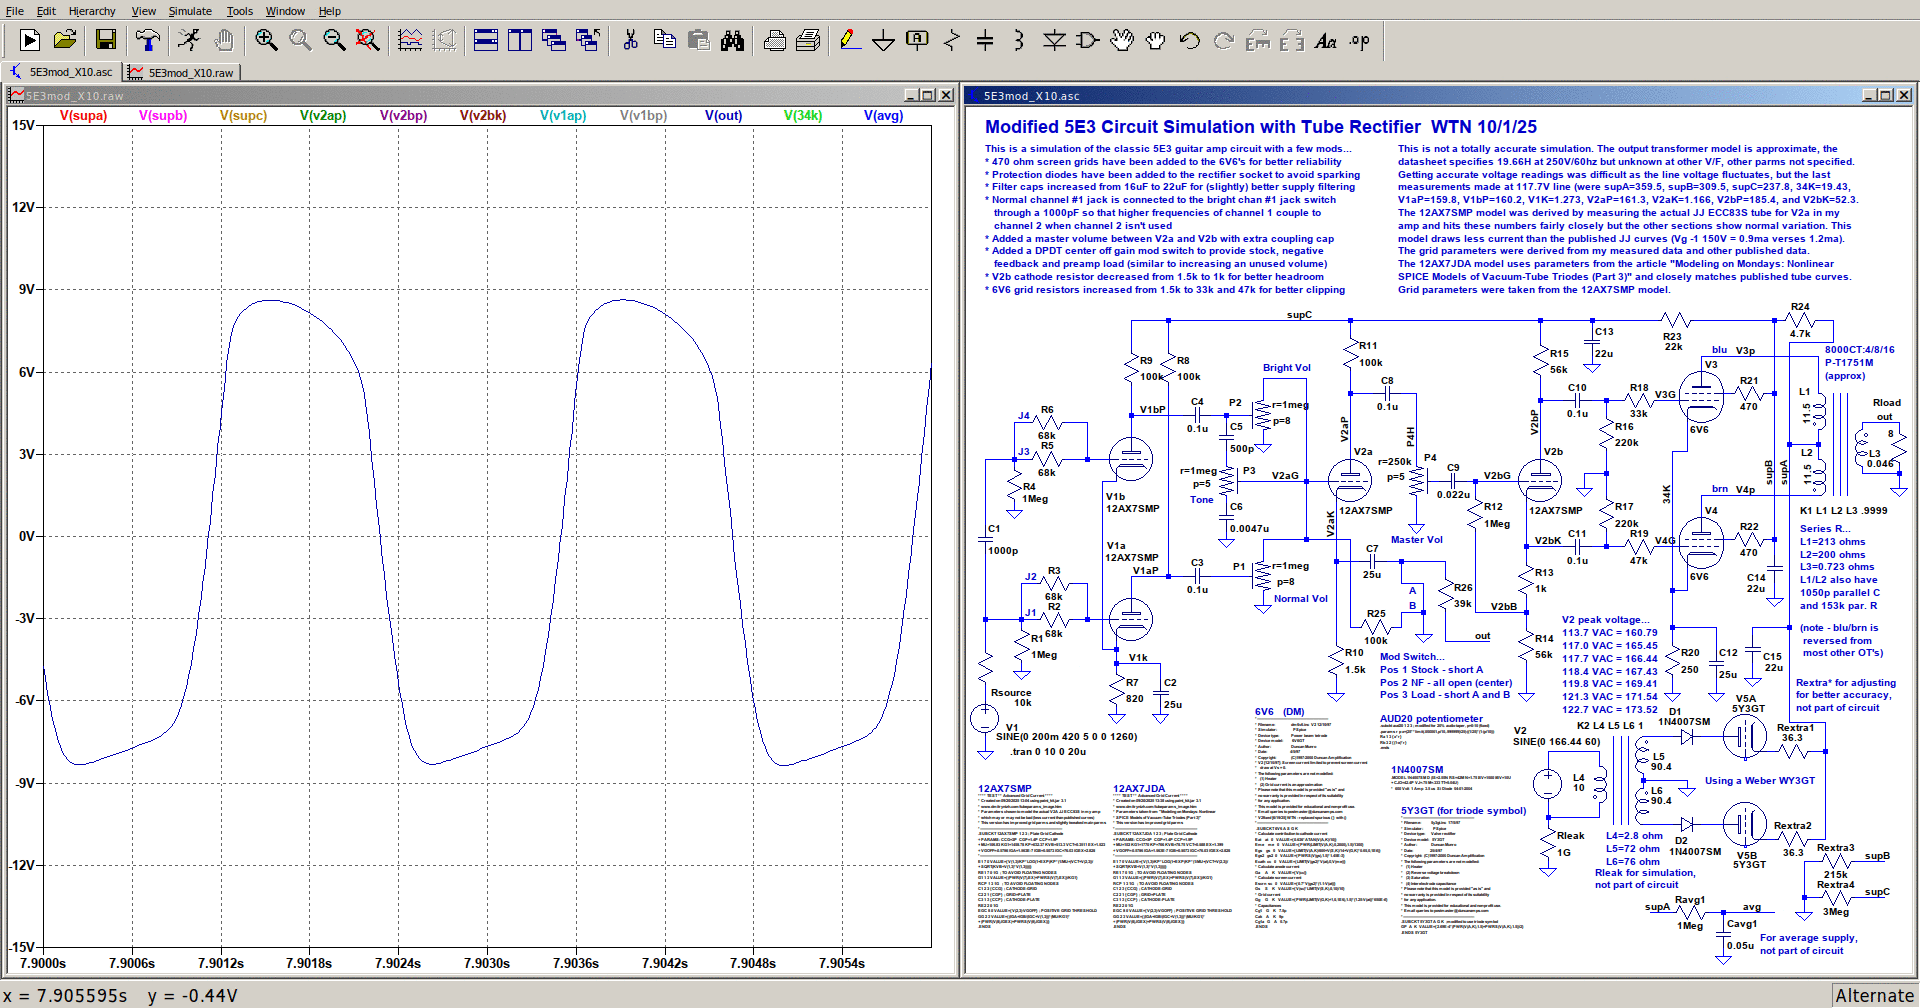Place a ground symbol
This screenshot has height=1008, width=1920.
(883, 41)
